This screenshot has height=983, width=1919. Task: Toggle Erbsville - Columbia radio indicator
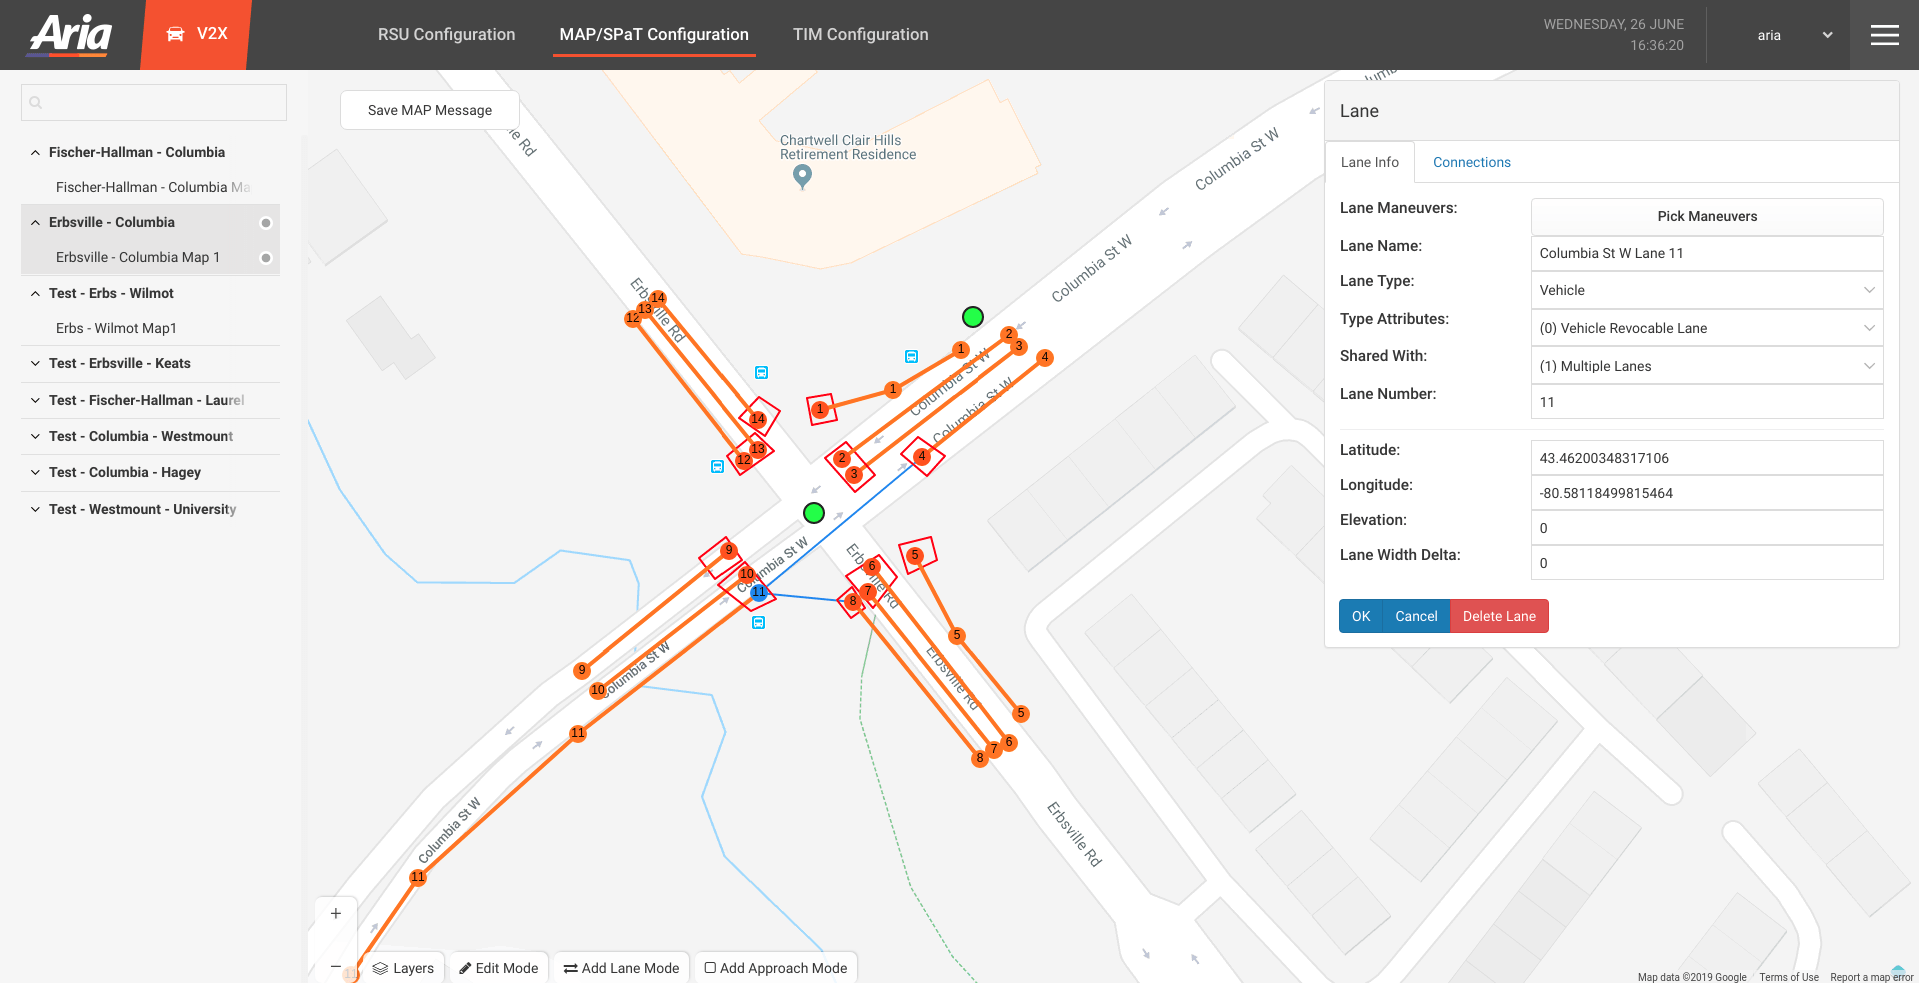(266, 223)
